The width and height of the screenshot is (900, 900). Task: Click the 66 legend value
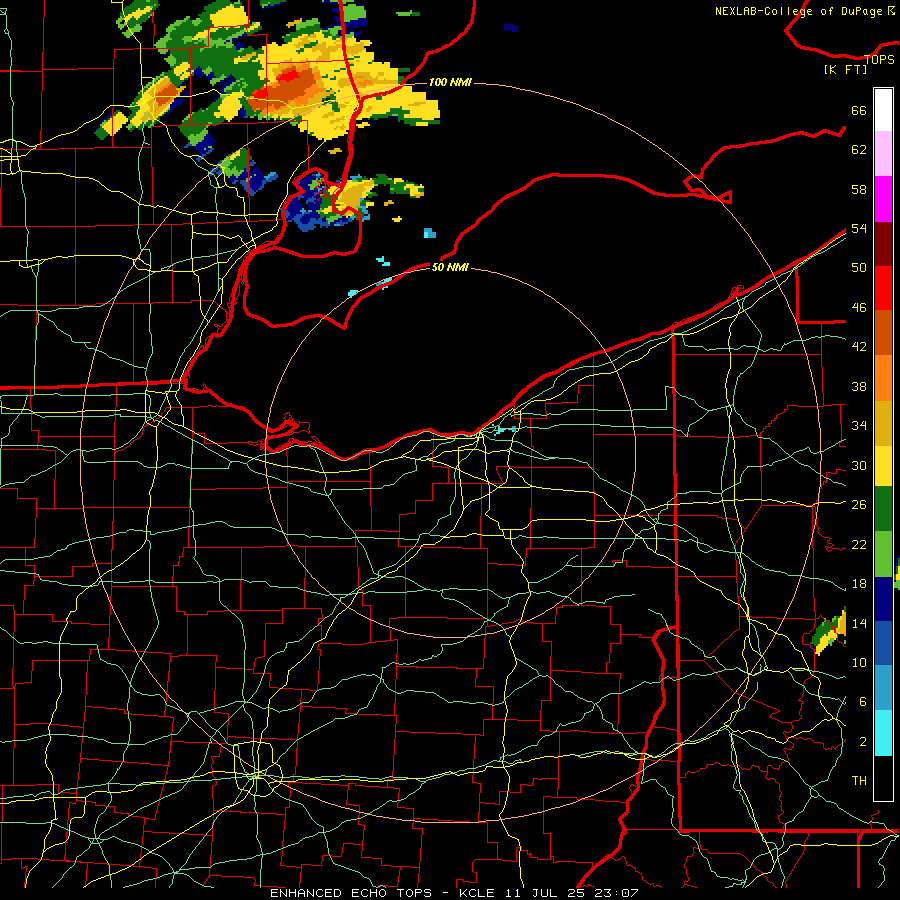tap(859, 111)
